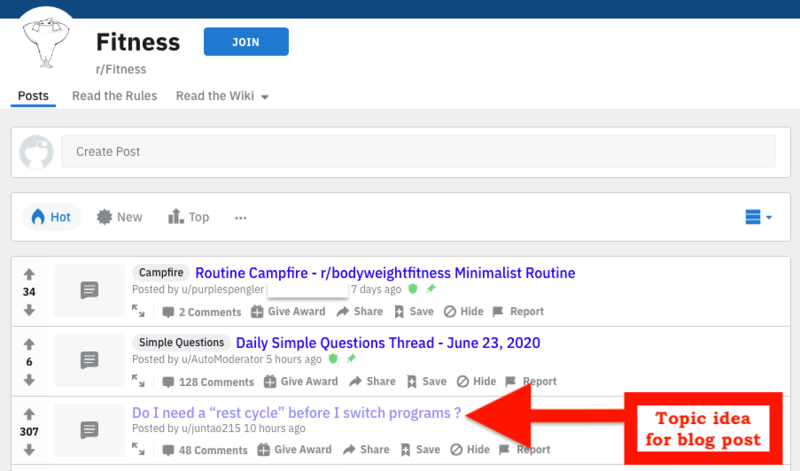
Task: Hide the Daily Simple Questions Thread
Action: tap(476, 381)
